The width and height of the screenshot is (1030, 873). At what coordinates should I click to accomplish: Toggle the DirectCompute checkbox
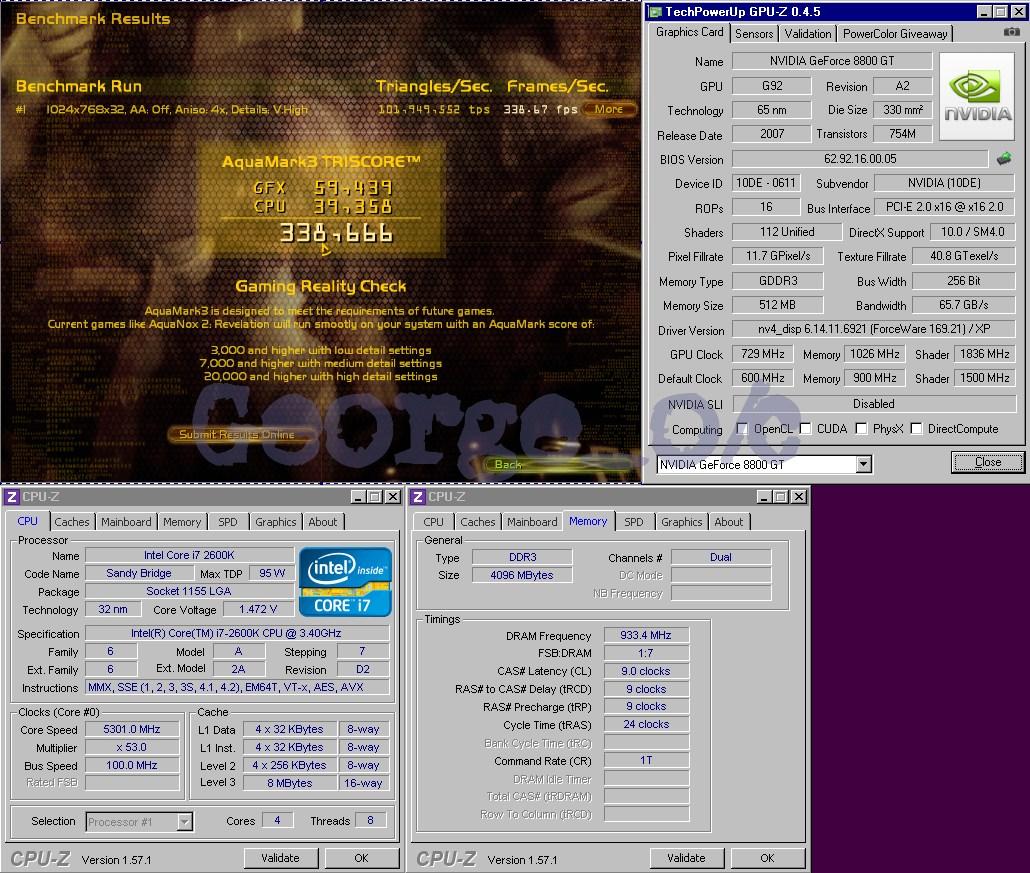[x=916, y=429]
